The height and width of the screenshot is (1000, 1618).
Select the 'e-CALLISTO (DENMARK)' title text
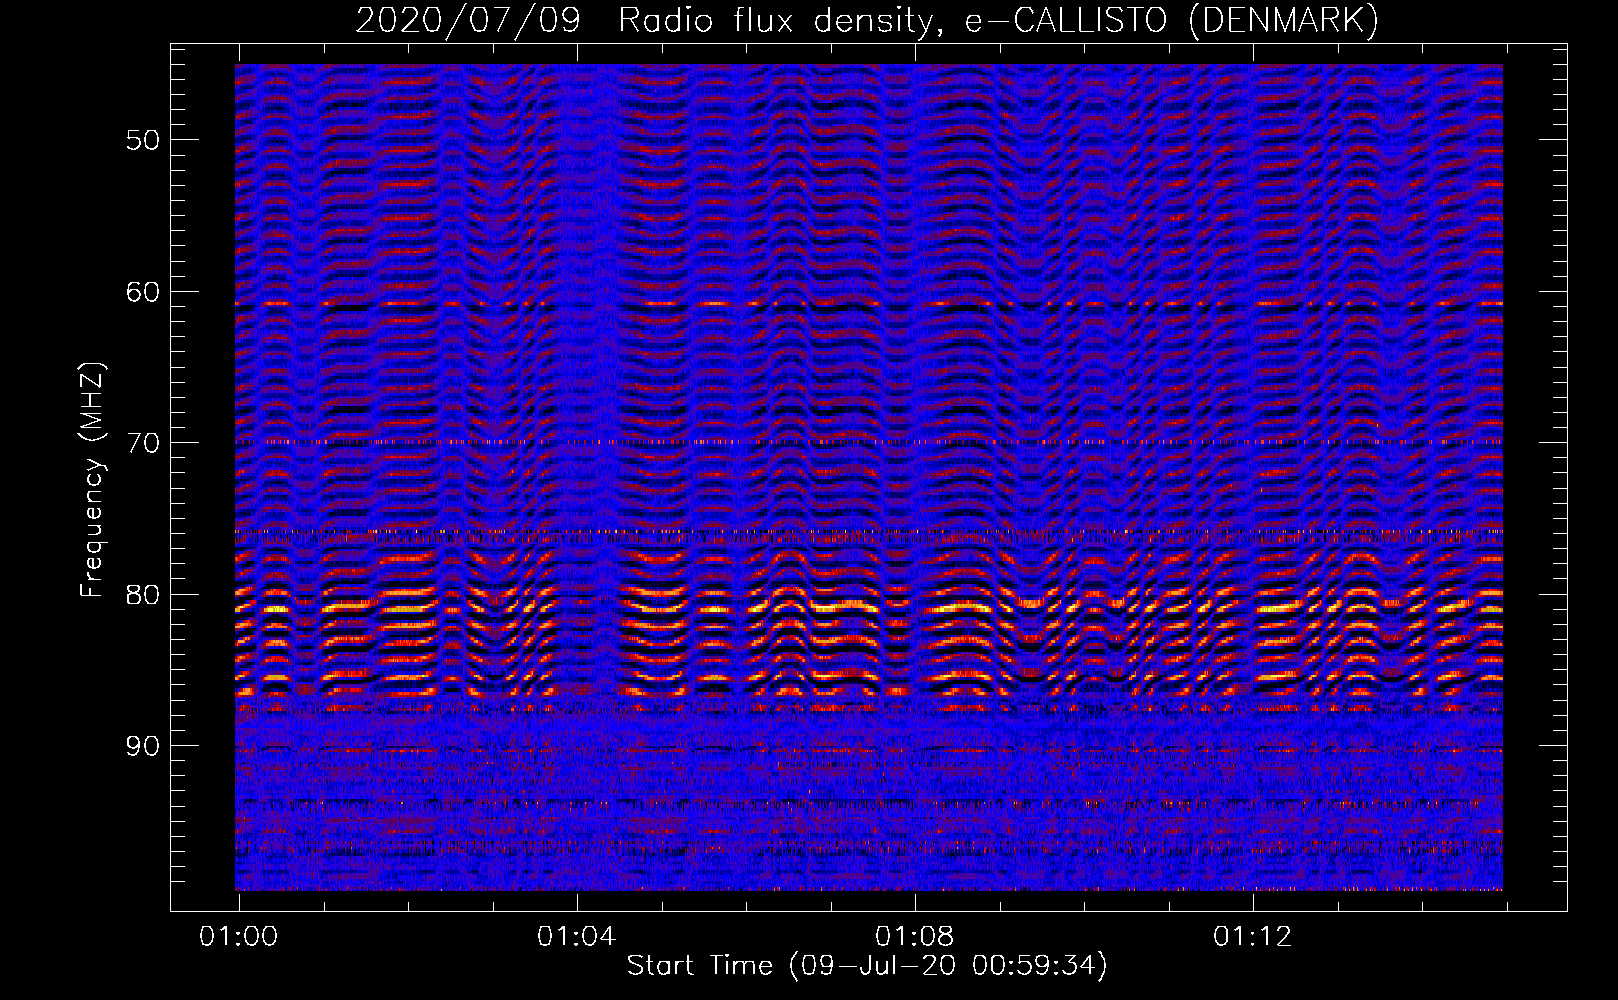(x=1171, y=20)
